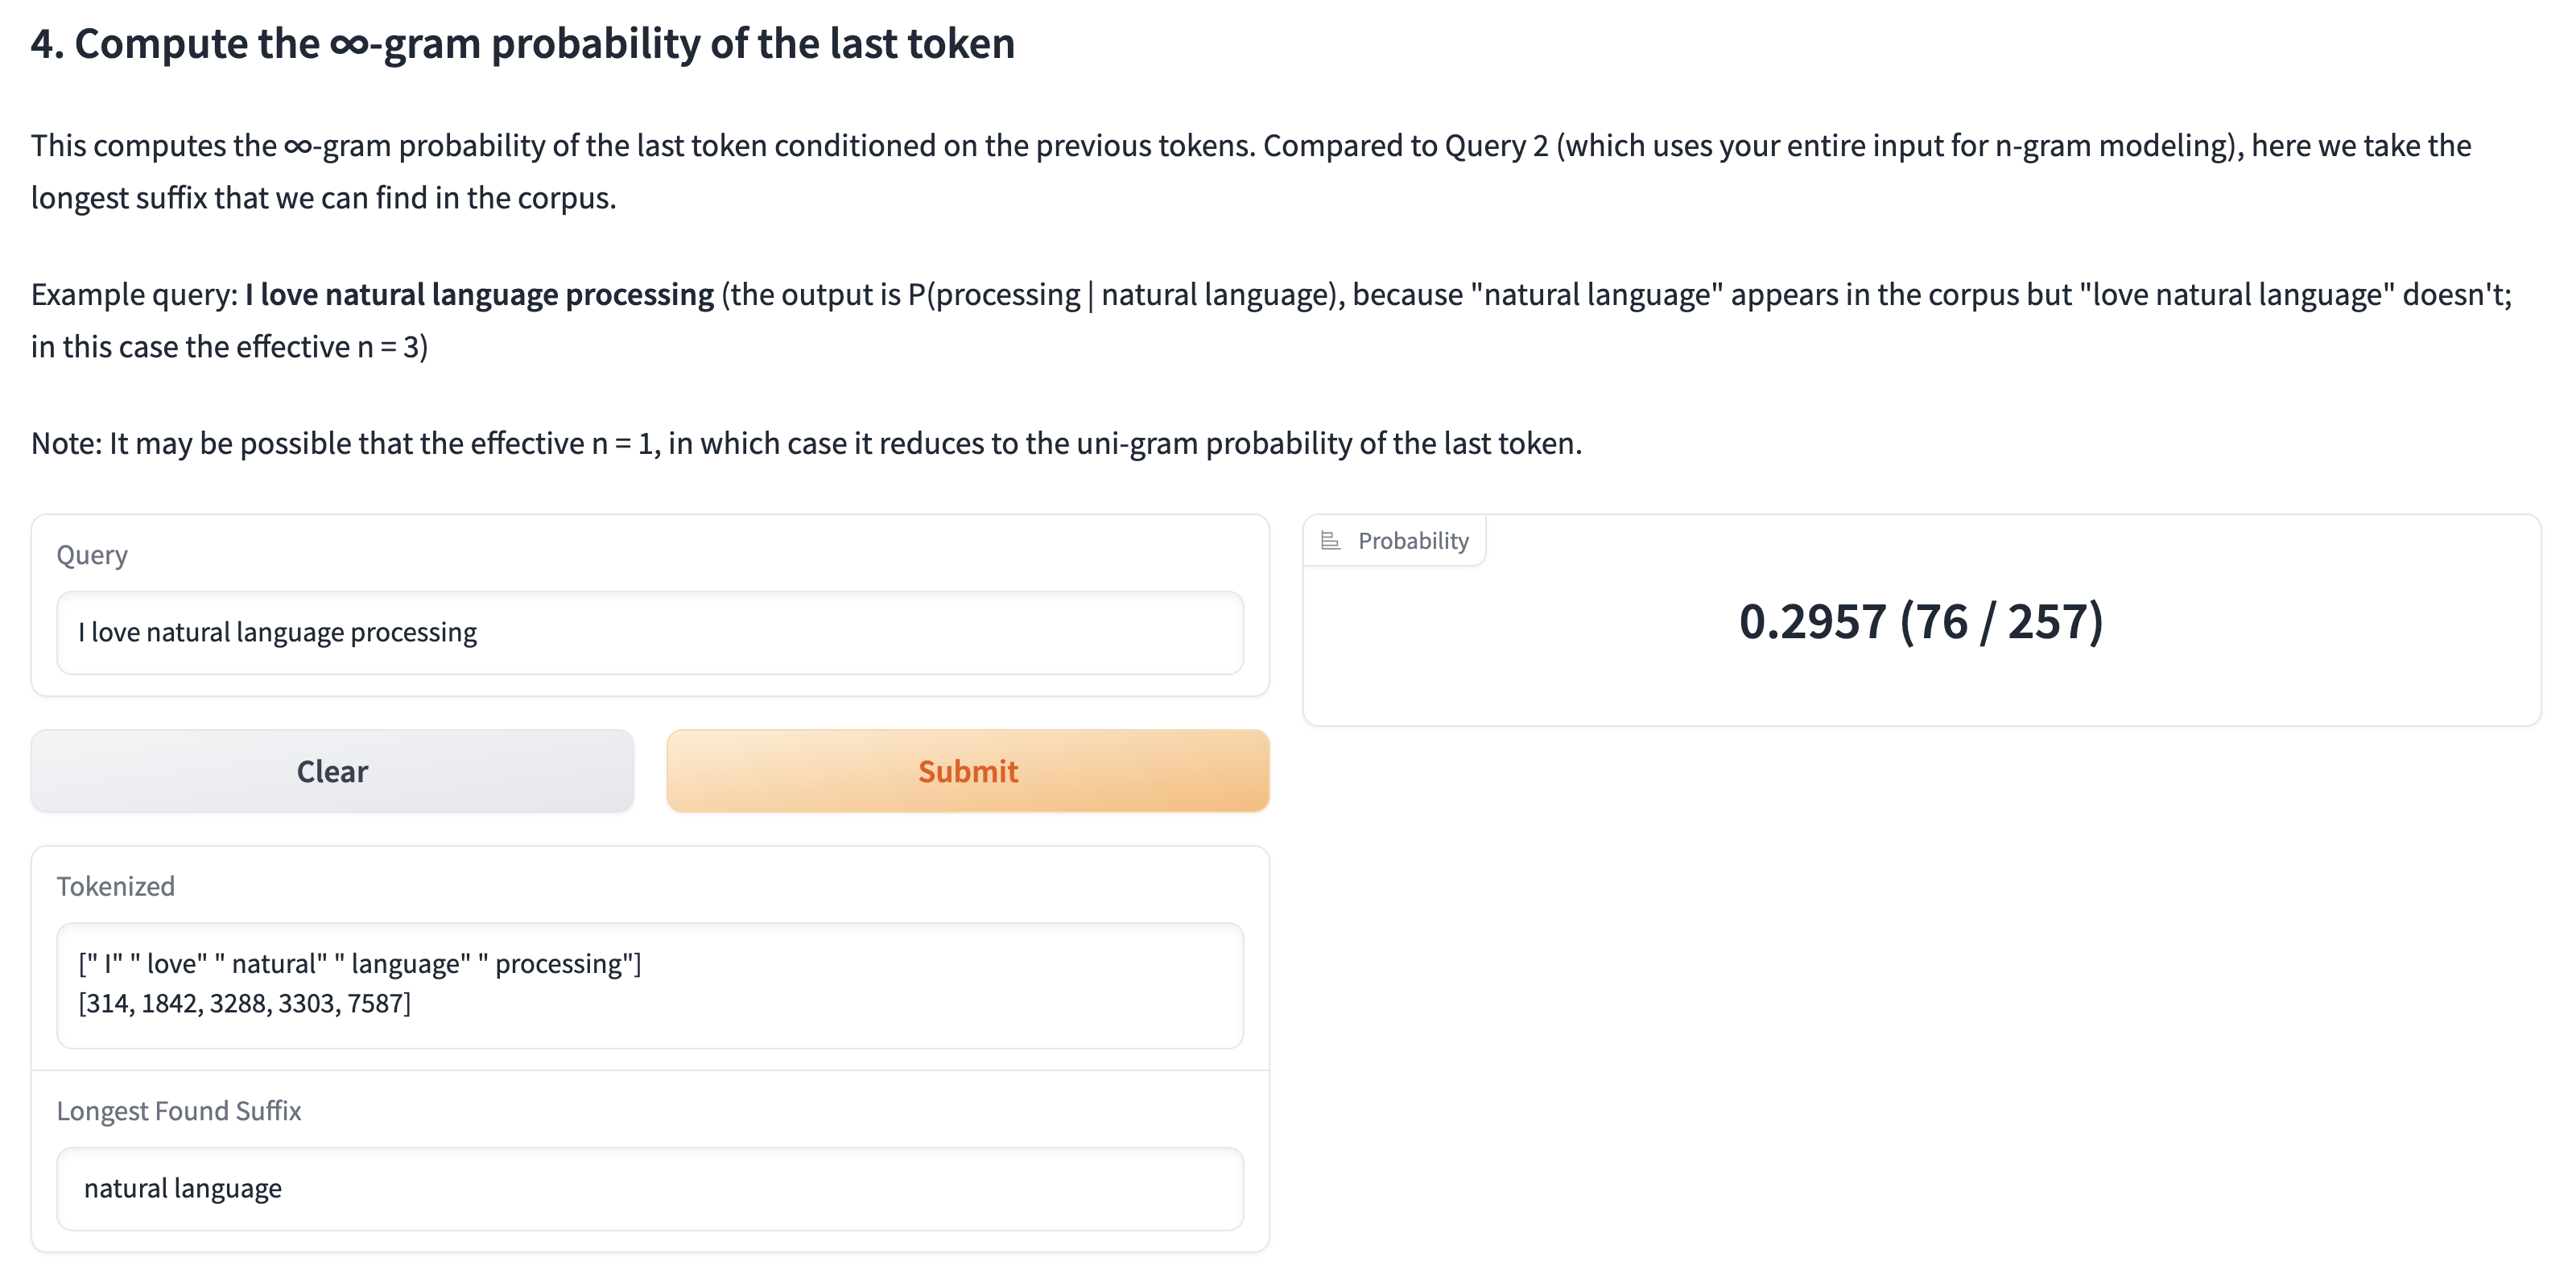Click the Probability output label
Viewport: 2576px width, 1278px height.
pos(1412,541)
